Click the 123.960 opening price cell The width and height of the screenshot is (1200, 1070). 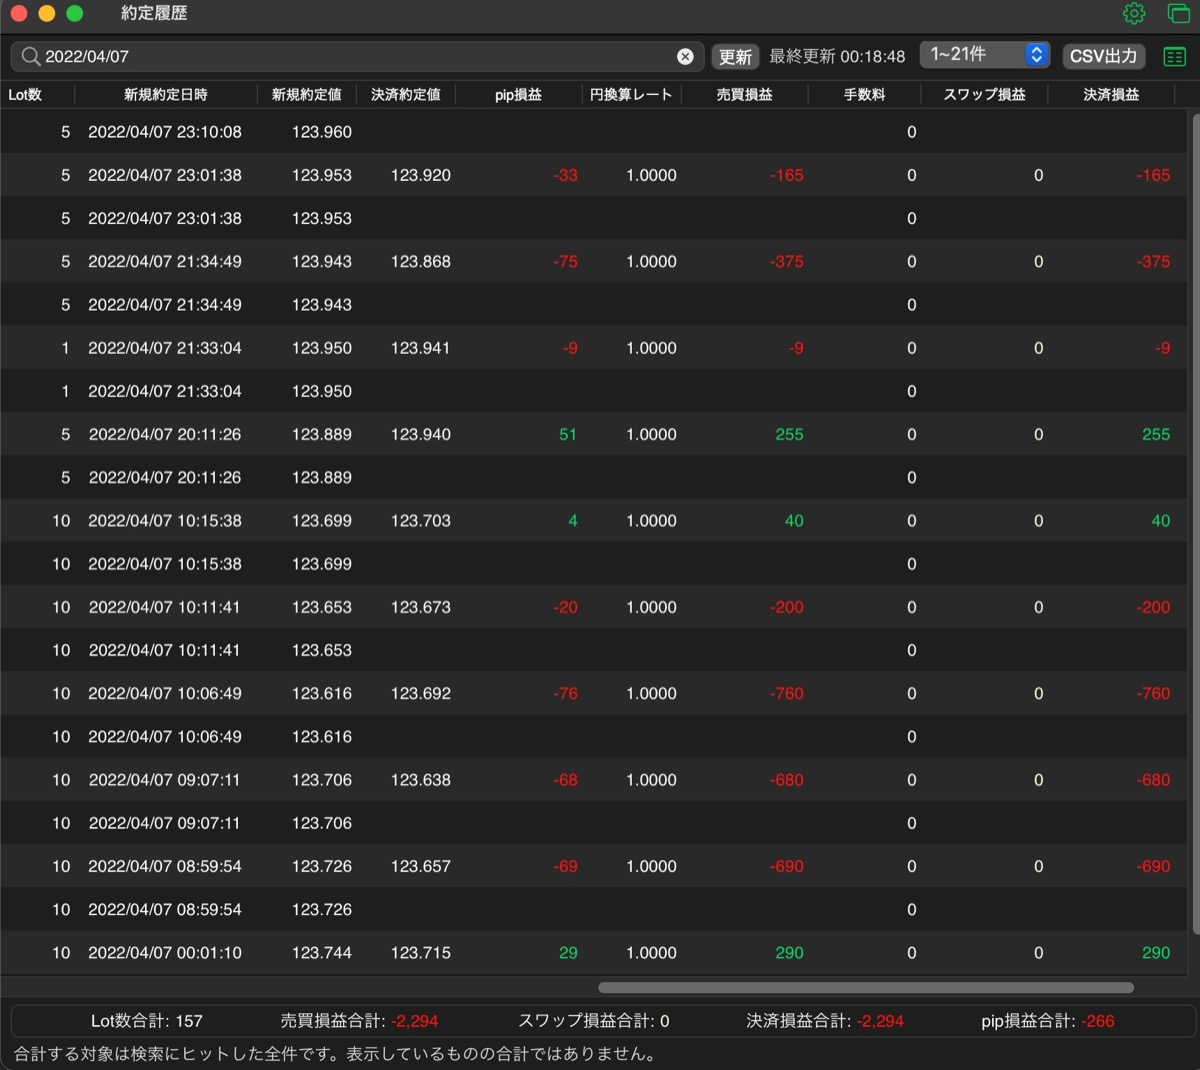[322, 132]
